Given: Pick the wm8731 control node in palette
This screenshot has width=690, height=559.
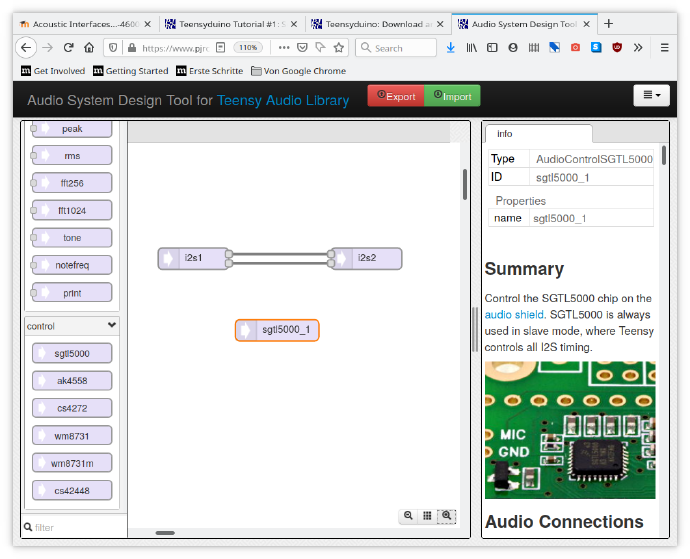Looking at the screenshot, I should pos(72,435).
